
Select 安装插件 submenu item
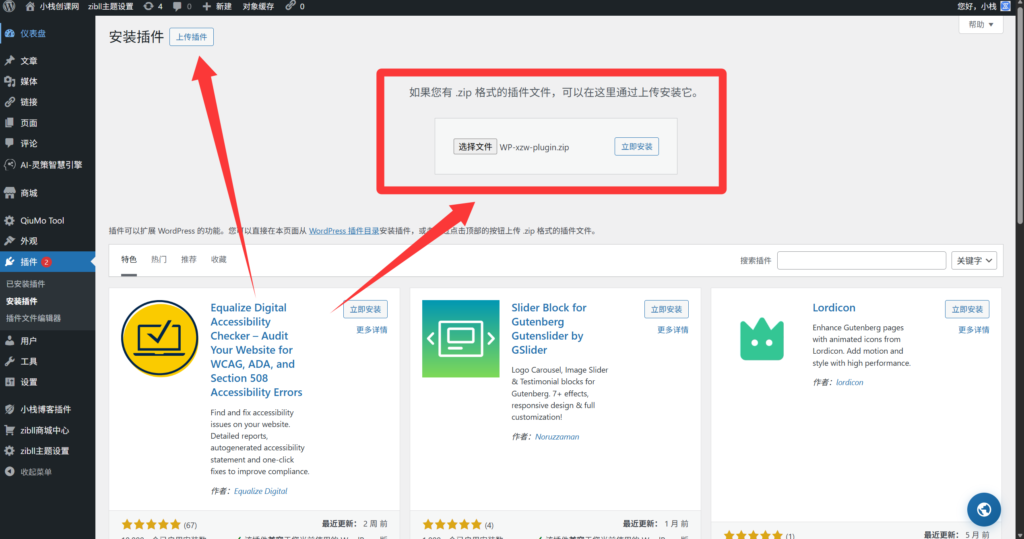tap(22, 301)
